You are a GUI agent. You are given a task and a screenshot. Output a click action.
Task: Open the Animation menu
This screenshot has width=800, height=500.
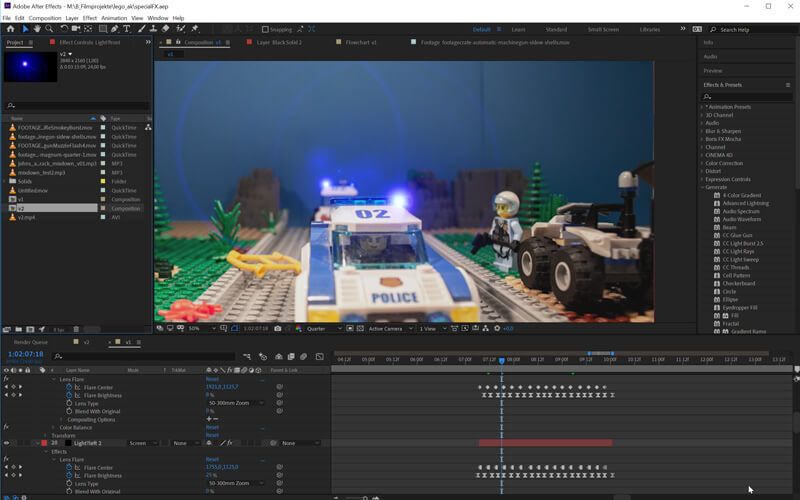(x=114, y=18)
